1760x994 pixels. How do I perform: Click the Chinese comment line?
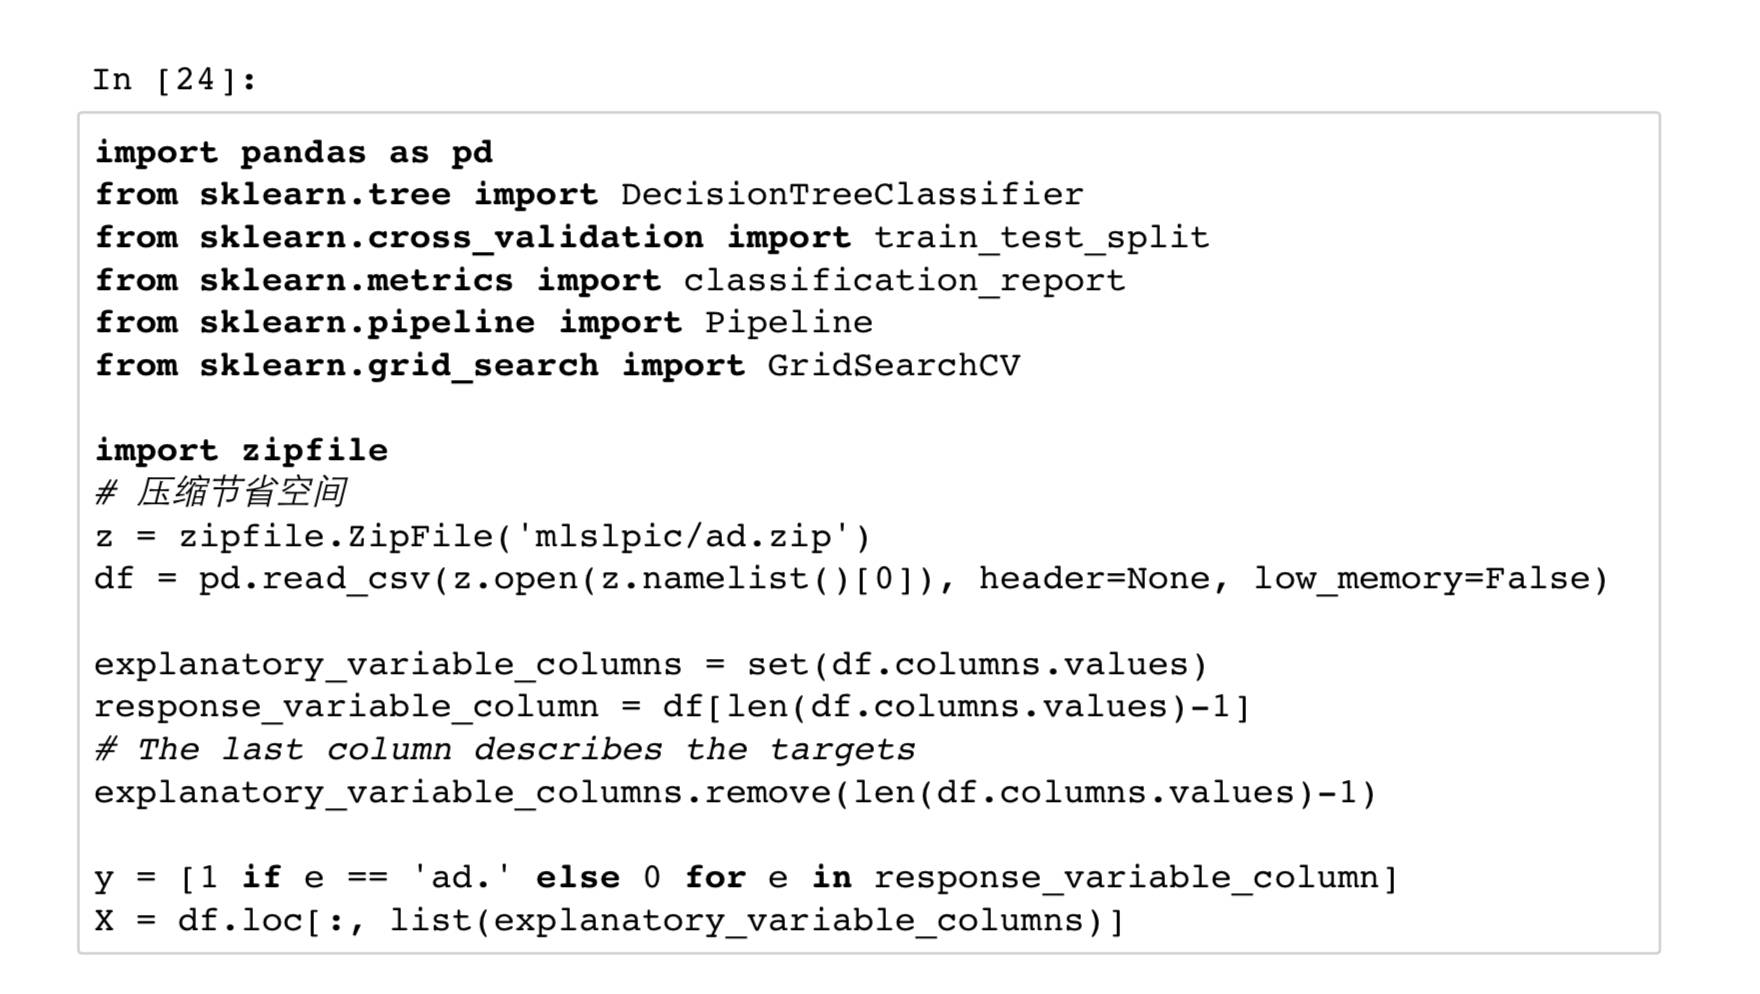221,492
